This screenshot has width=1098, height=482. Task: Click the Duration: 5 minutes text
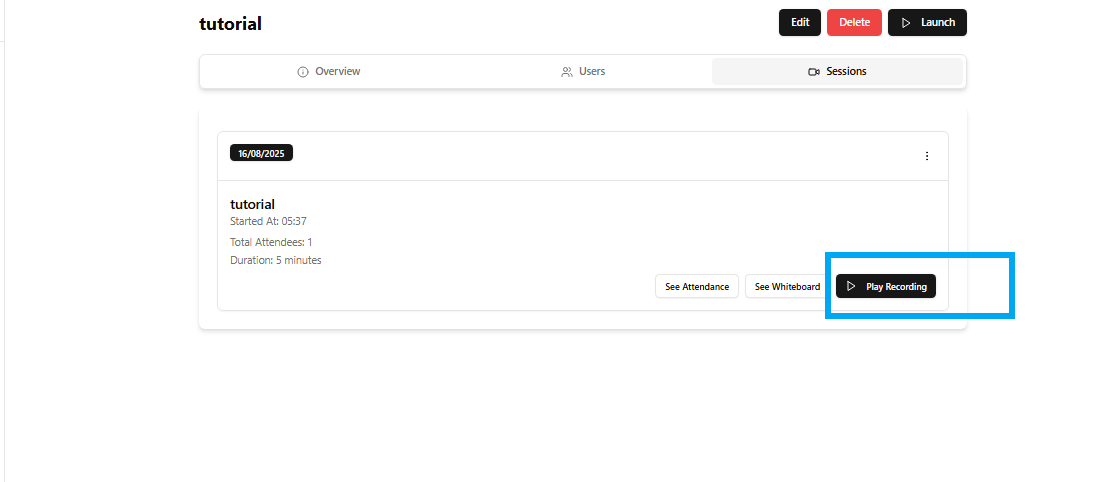click(276, 260)
